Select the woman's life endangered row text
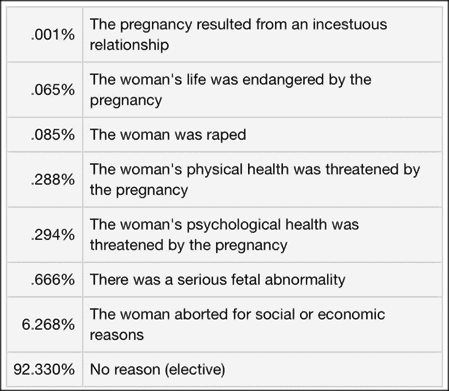 [230, 90]
